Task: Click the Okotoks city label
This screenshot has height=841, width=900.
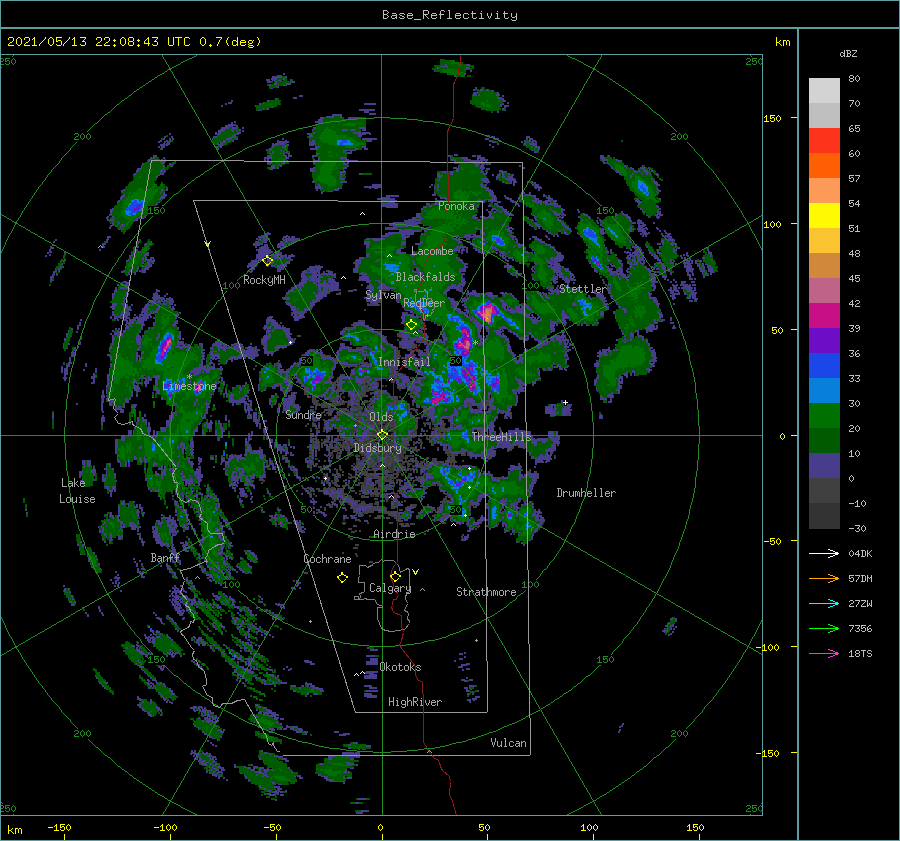Action: pyautogui.click(x=400, y=666)
